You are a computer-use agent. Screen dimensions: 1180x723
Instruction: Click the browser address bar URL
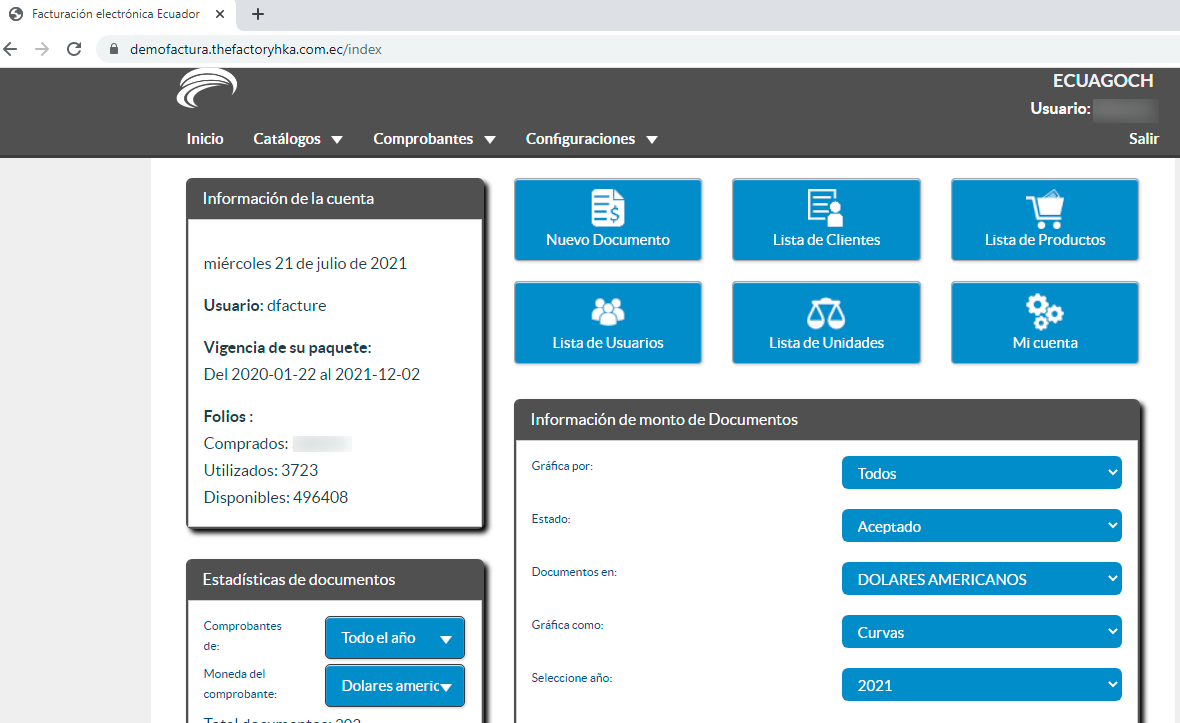pos(256,49)
